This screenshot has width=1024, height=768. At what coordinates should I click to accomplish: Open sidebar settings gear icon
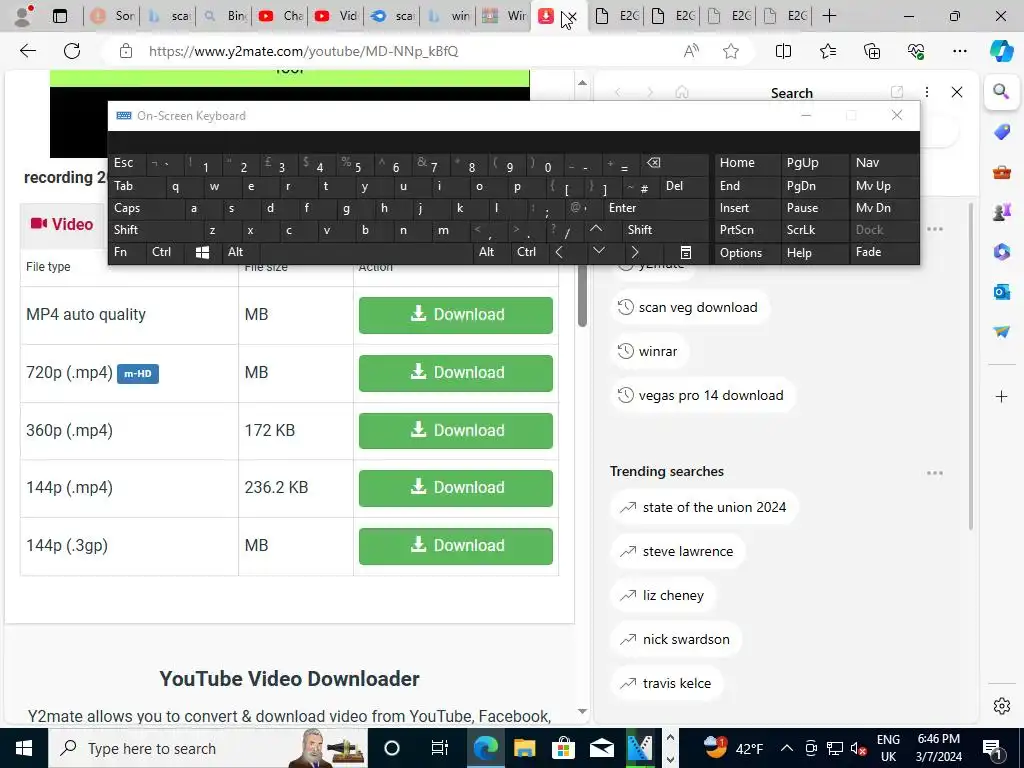coord(1001,705)
